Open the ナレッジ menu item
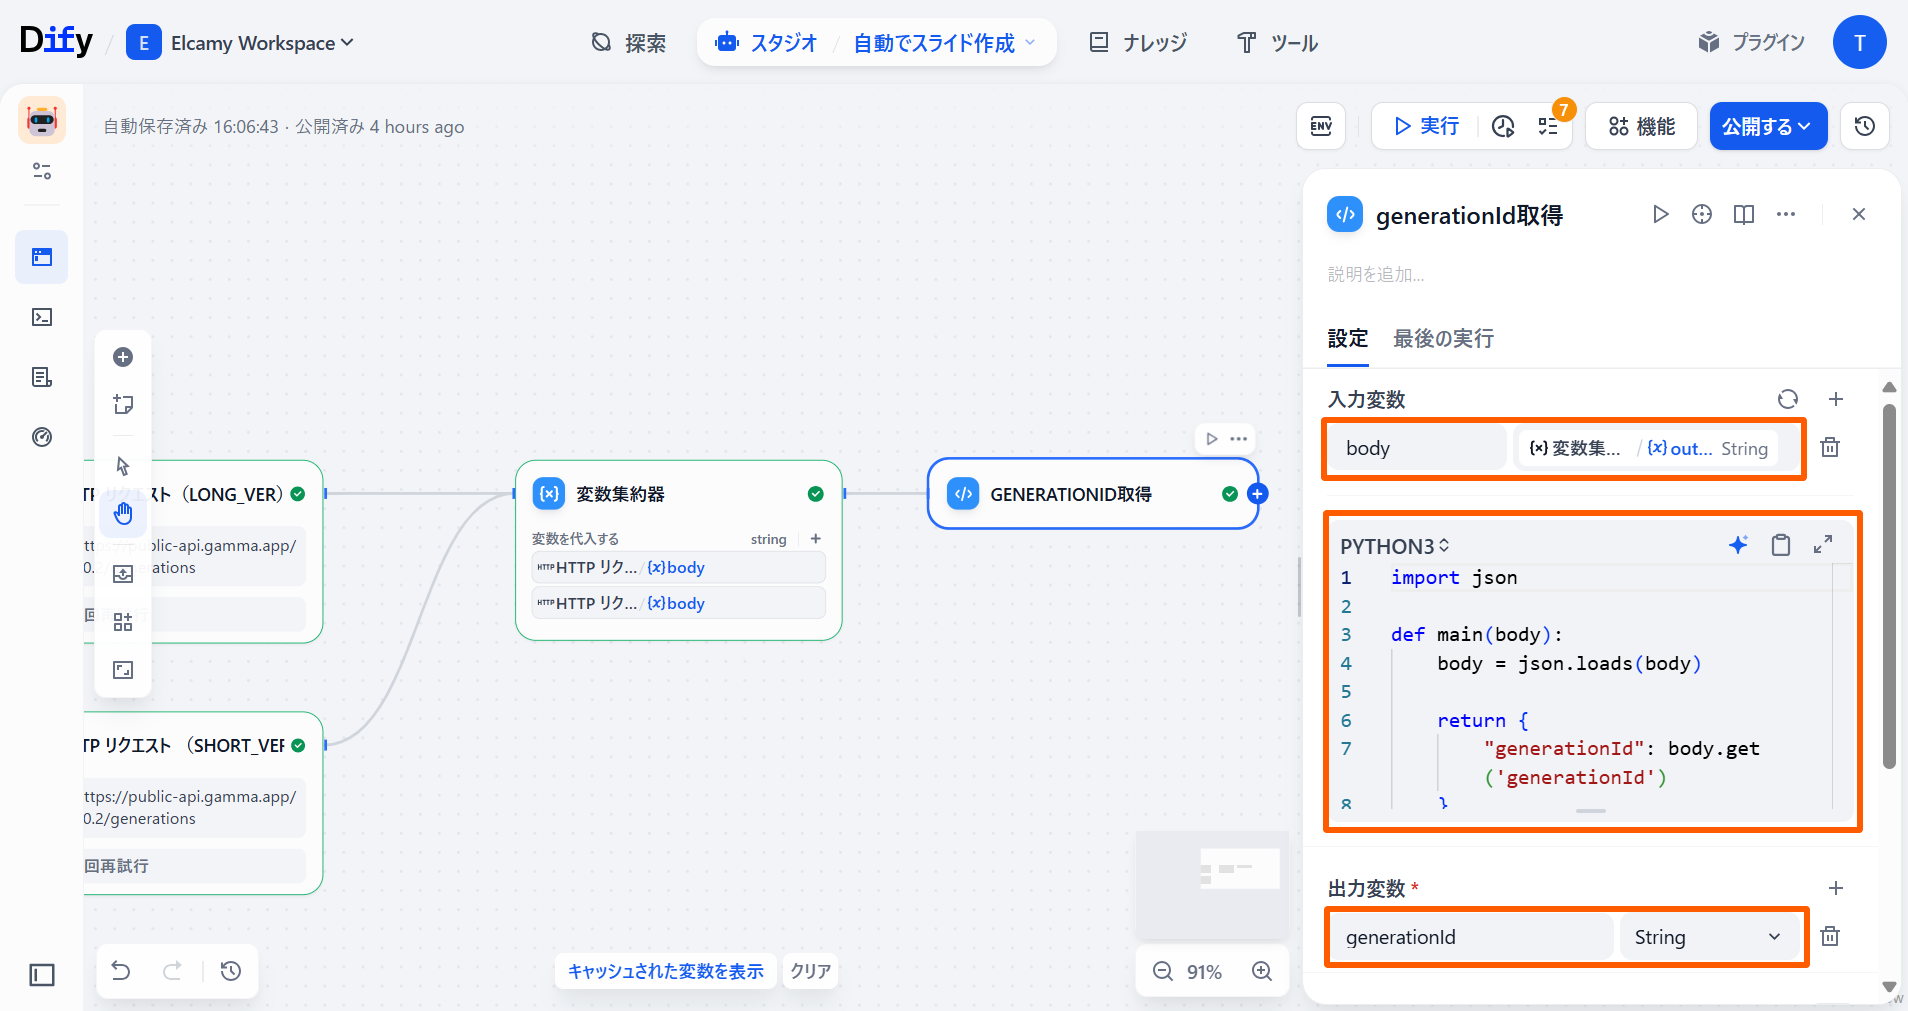The image size is (1908, 1011). pos(1138,43)
